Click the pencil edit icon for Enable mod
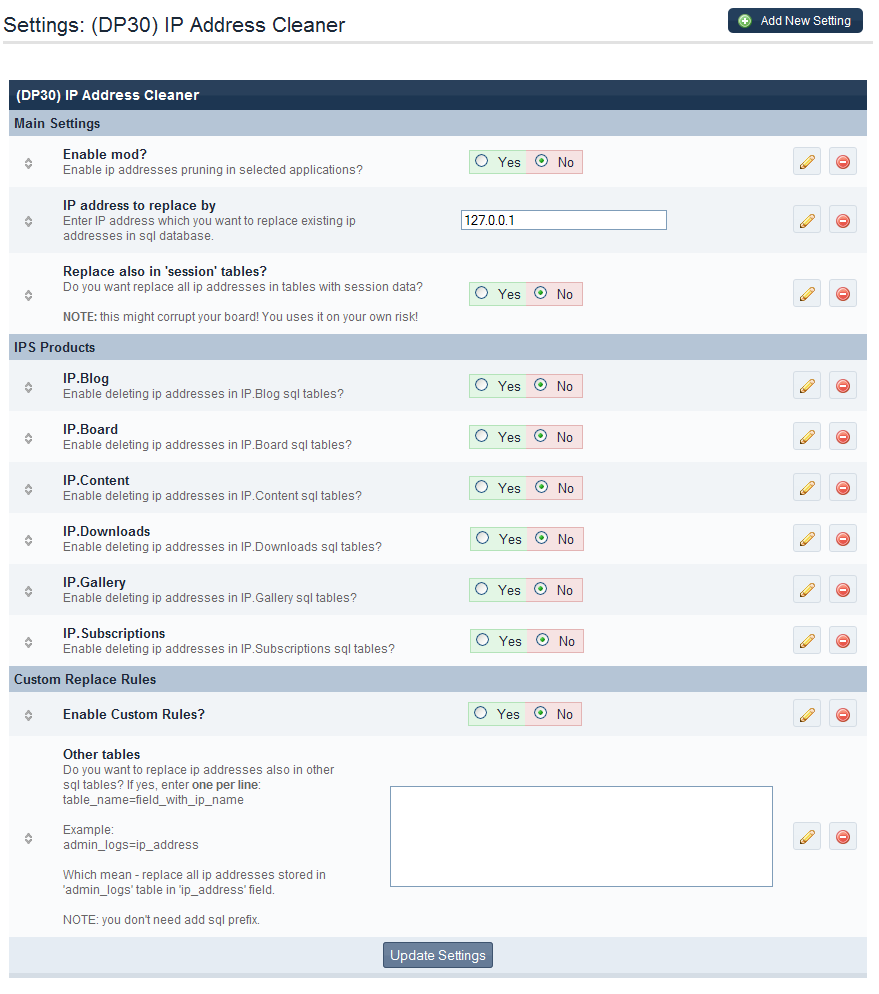The image size is (879, 994). 807,162
